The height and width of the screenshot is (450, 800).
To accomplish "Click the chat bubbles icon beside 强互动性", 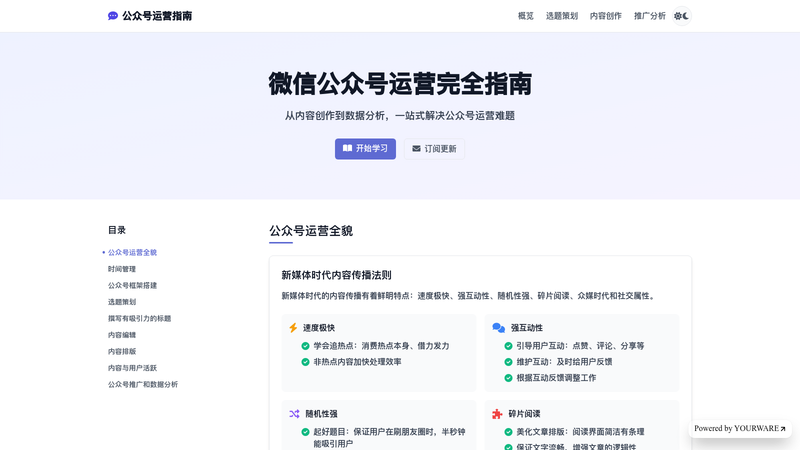I will point(498,328).
